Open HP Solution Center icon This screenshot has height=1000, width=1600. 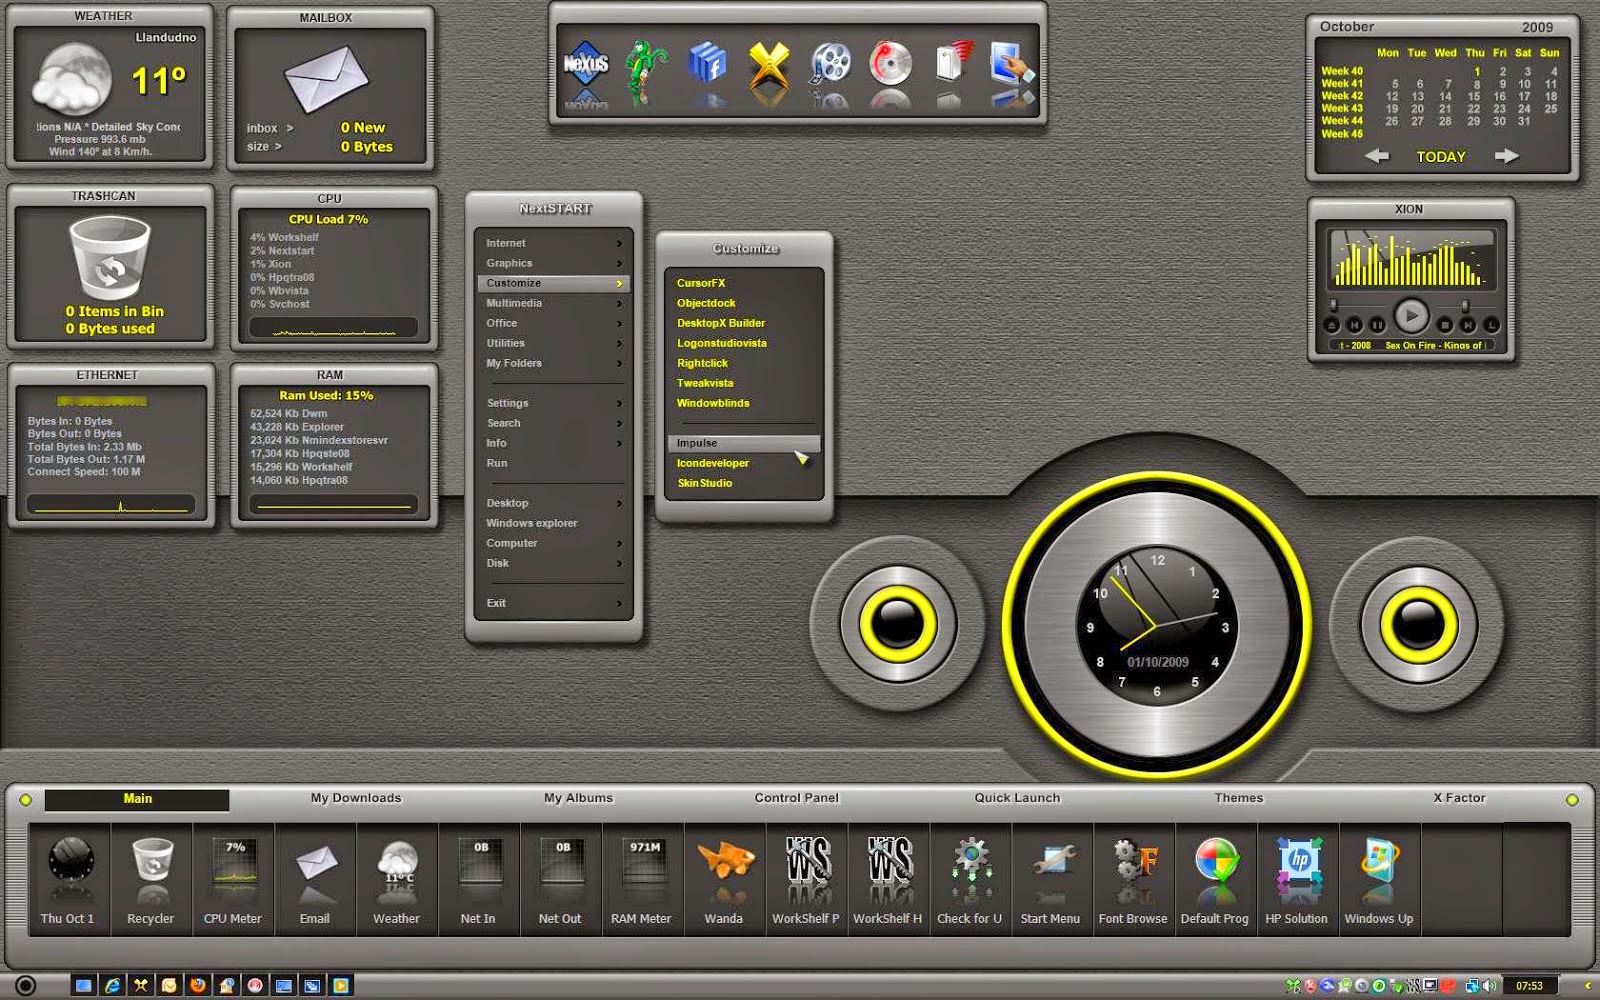(1297, 880)
